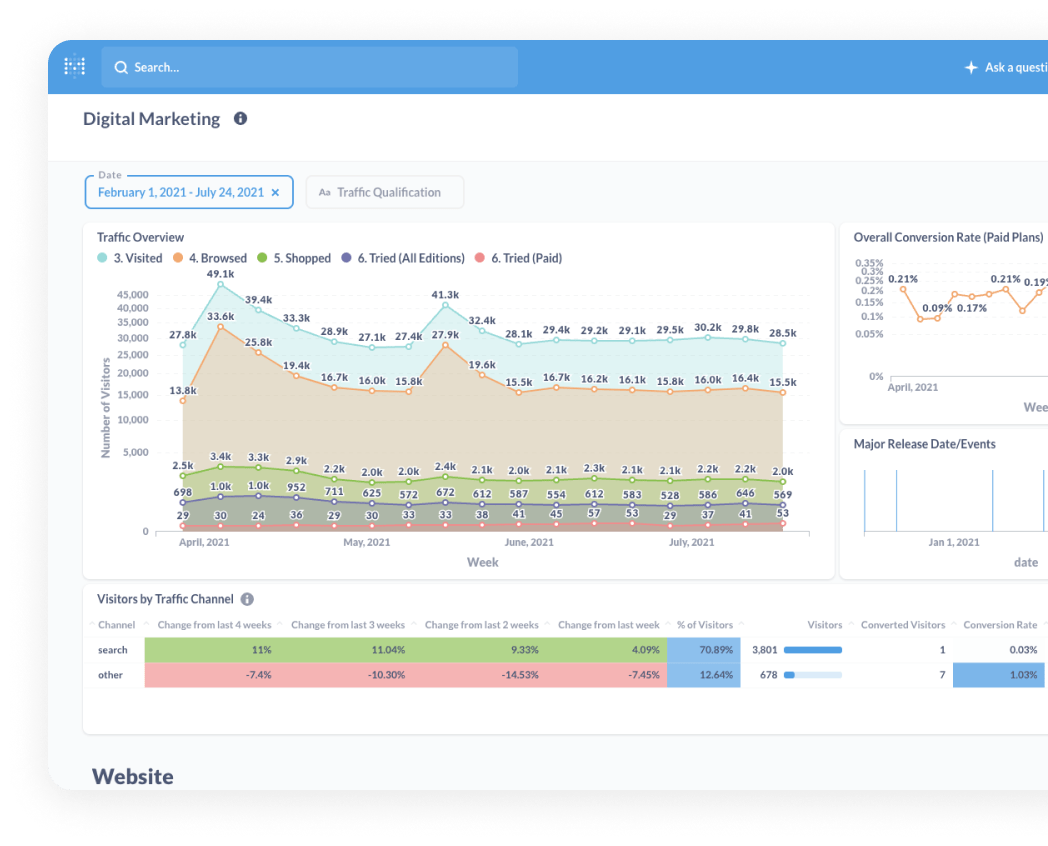
Task: Click the magnifying glass icon in the search bar
Action: pyautogui.click(x=121, y=67)
